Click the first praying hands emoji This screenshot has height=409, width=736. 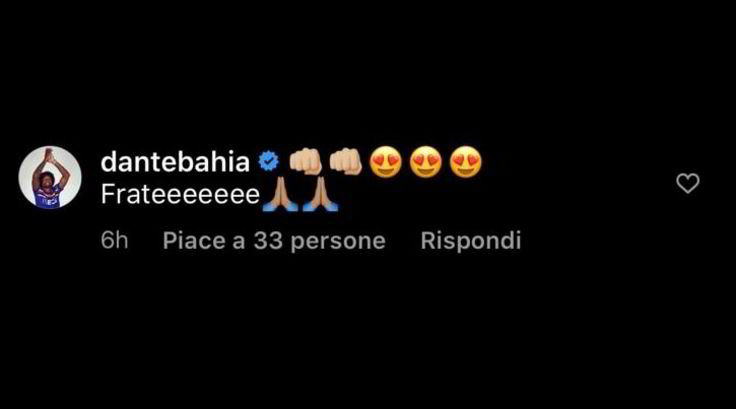click(x=280, y=194)
